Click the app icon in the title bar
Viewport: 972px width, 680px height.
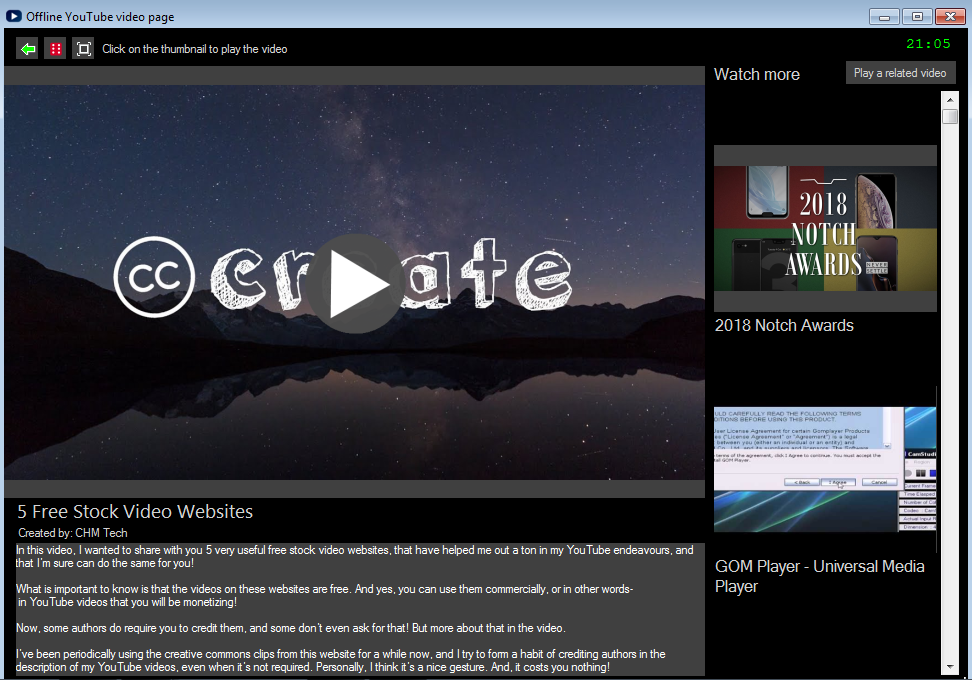pyautogui.click(x=13, y=16)
